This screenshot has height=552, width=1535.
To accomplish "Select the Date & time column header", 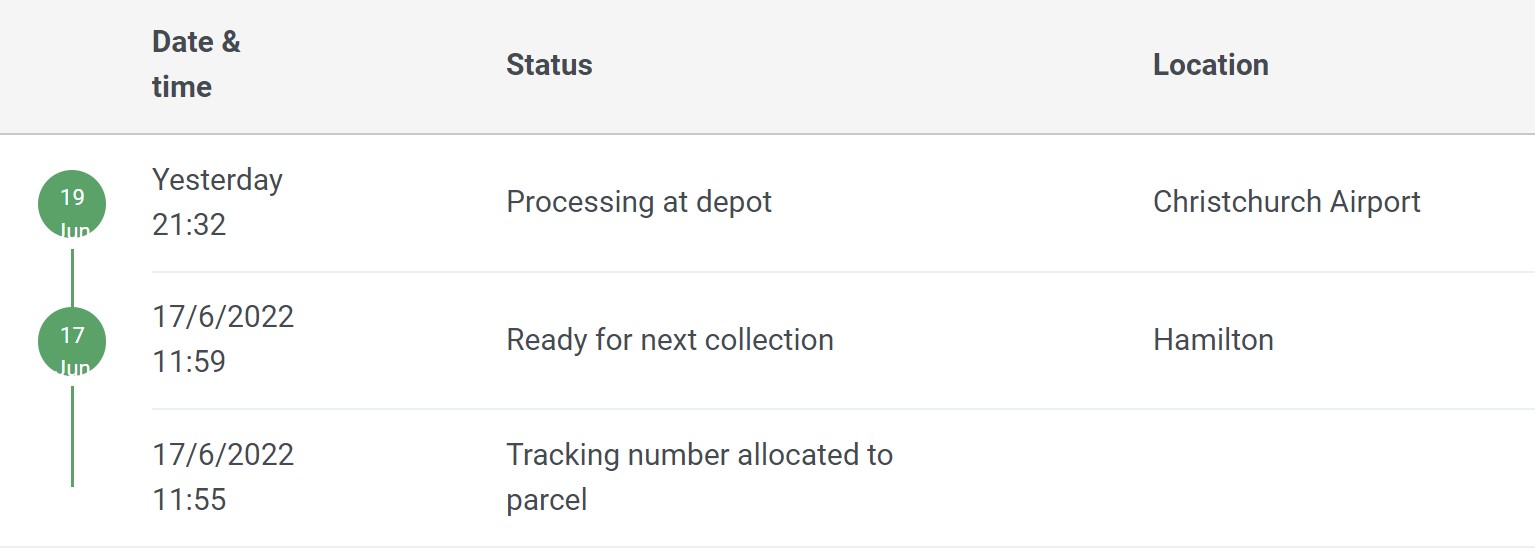I will [196, 64].
